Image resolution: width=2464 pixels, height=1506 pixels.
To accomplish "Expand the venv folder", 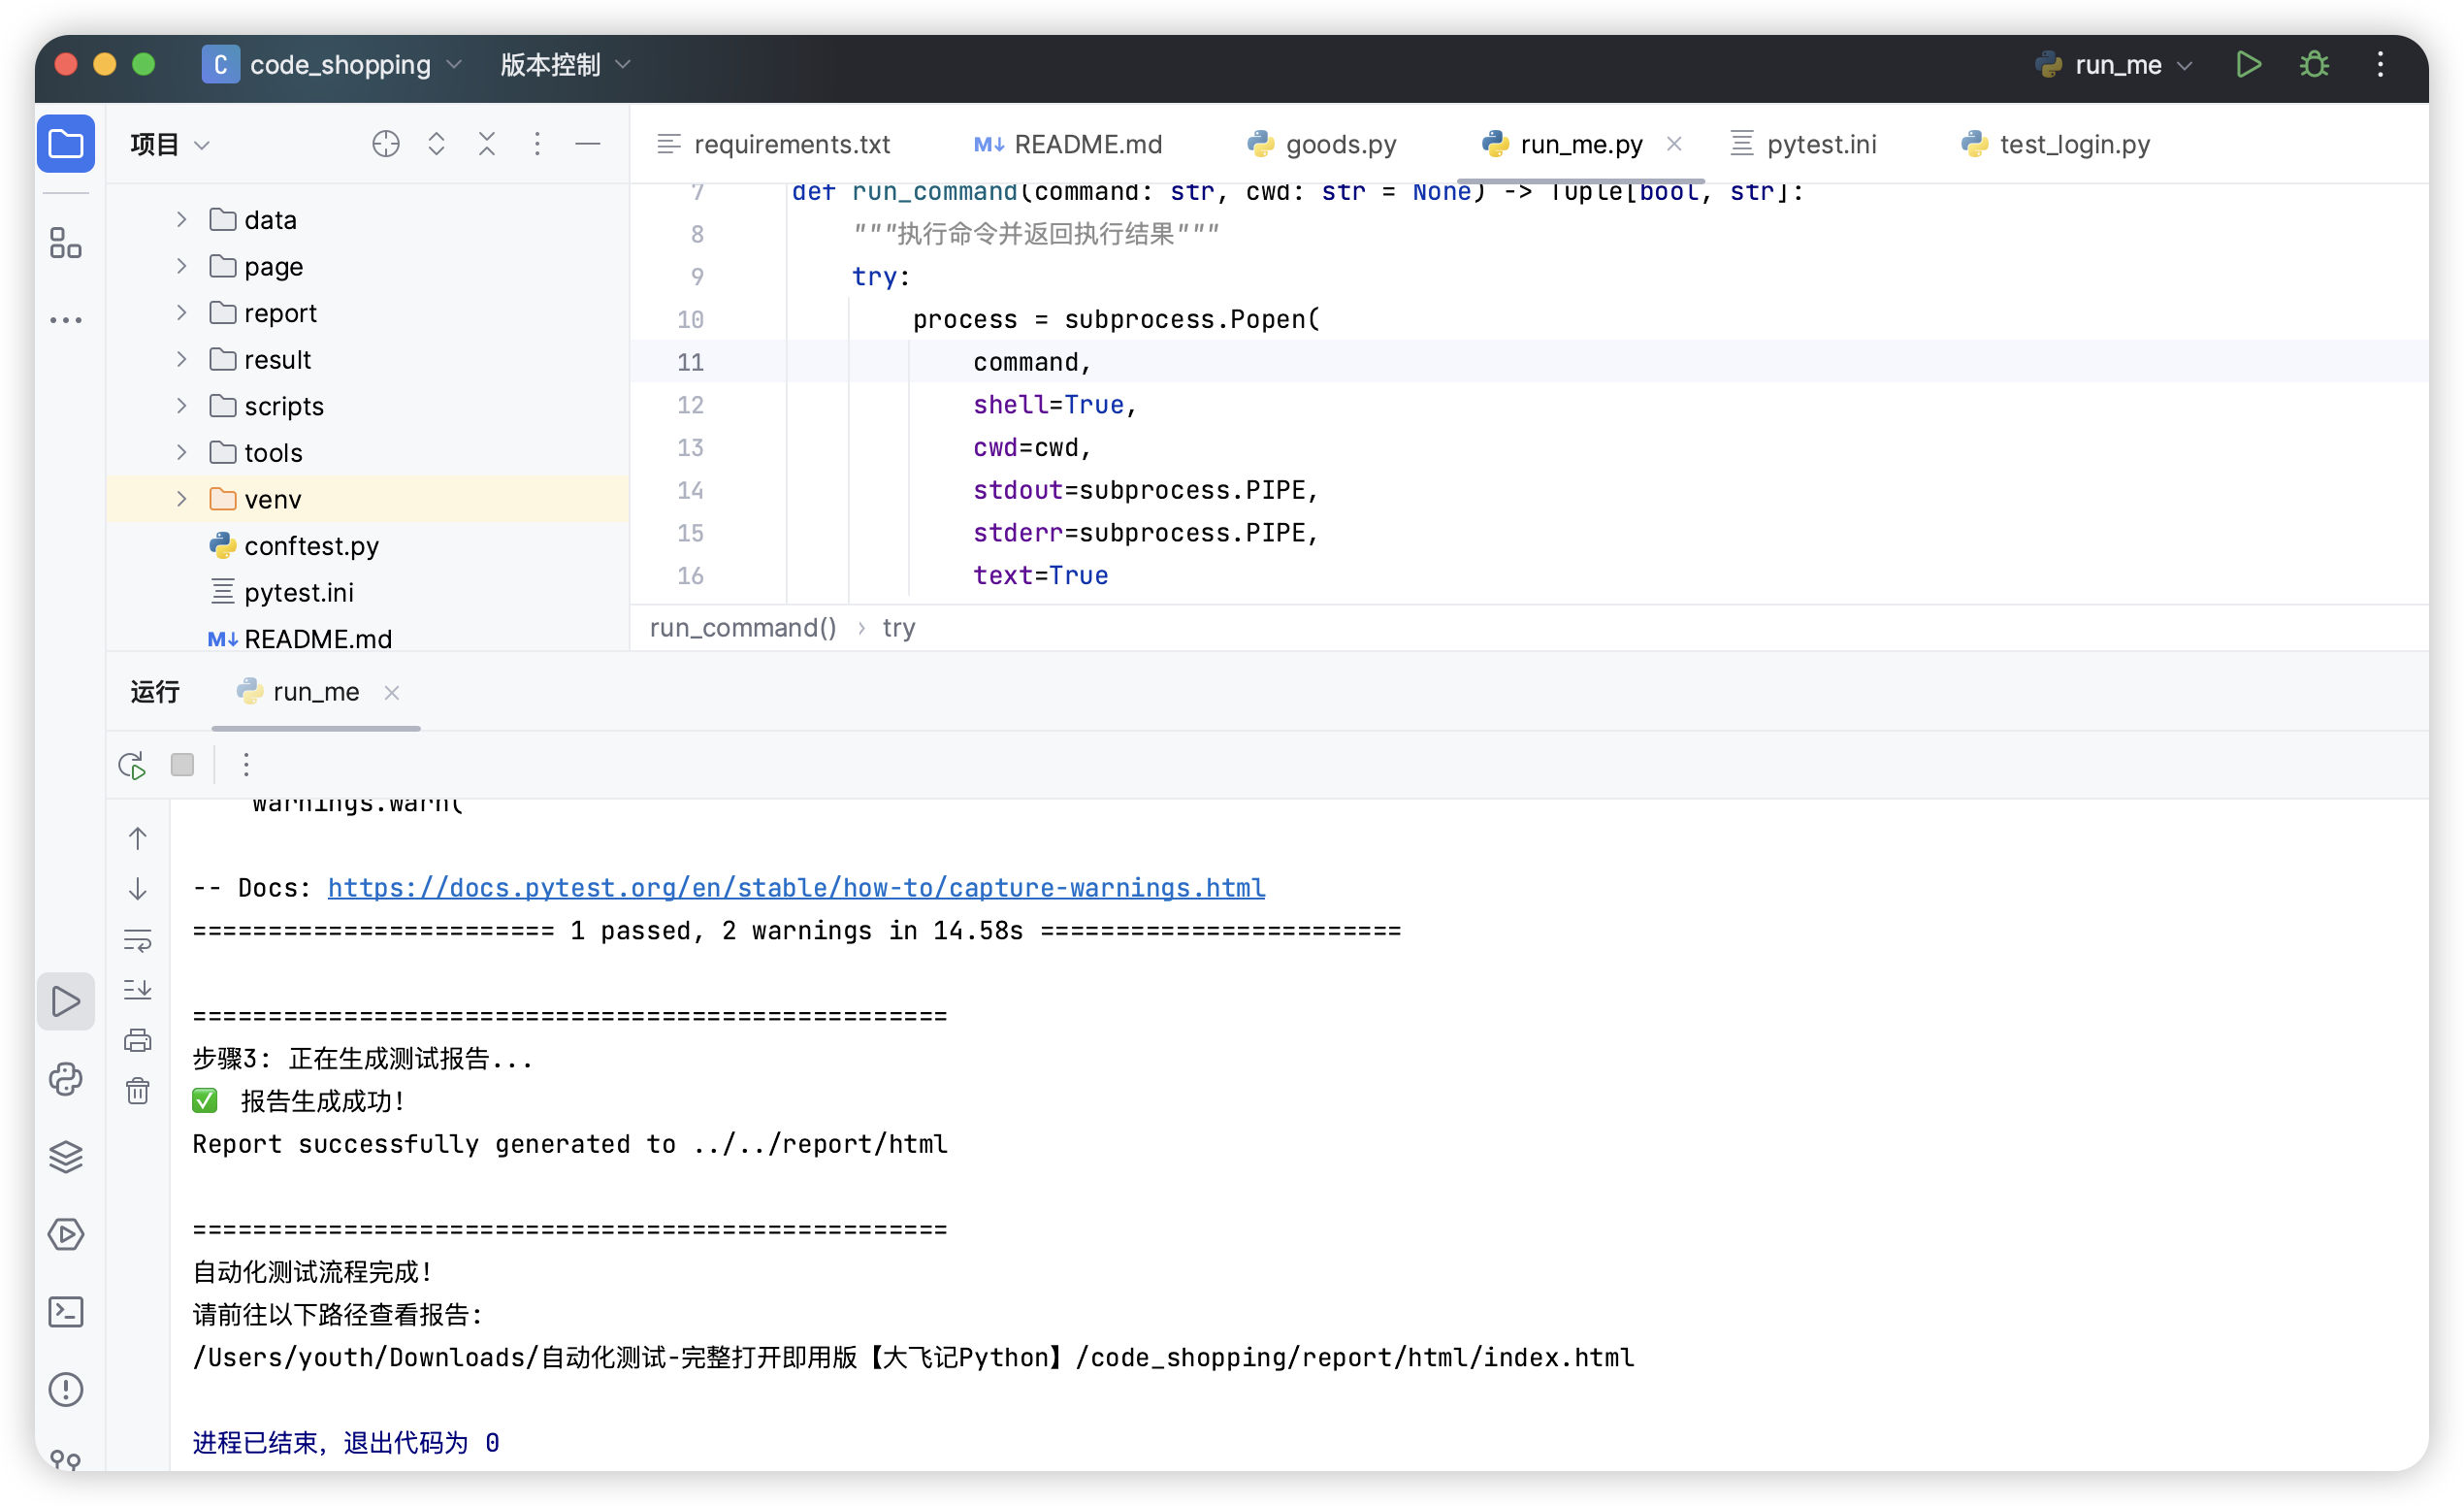I will click(182, 499).
